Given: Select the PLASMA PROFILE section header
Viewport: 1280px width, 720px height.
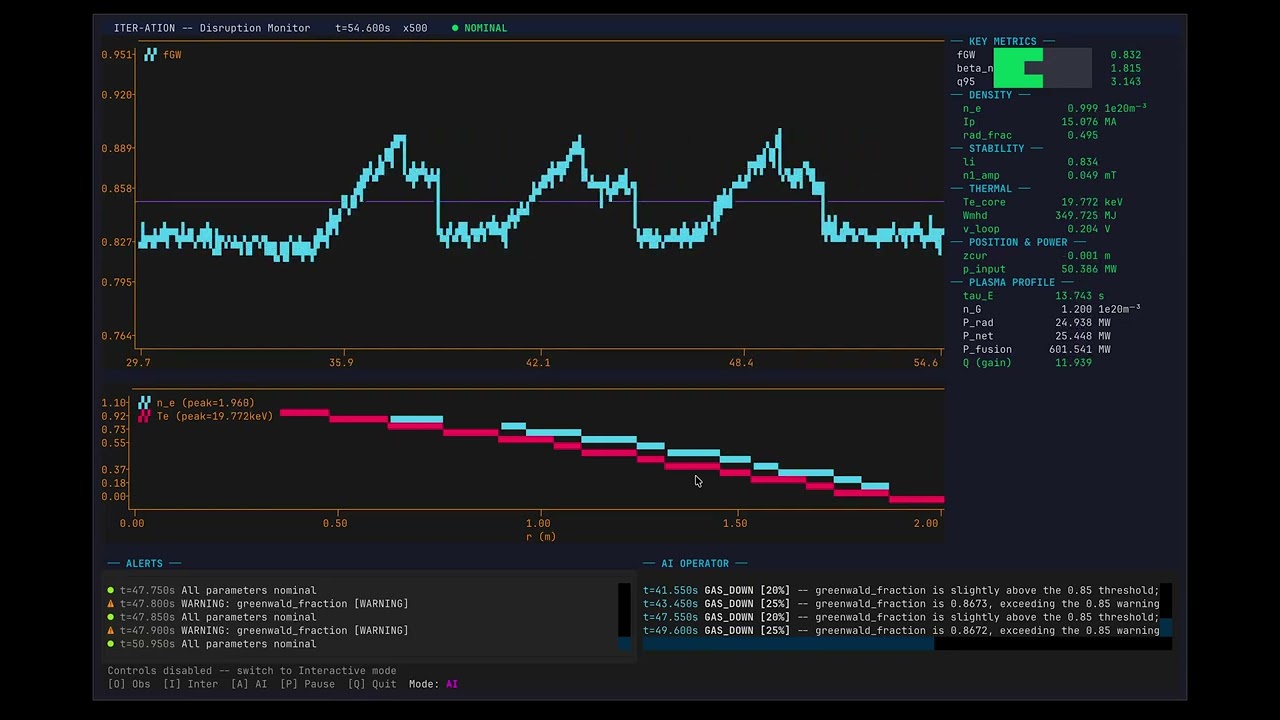Looking at the screenshot, I should coord(1011,282).
